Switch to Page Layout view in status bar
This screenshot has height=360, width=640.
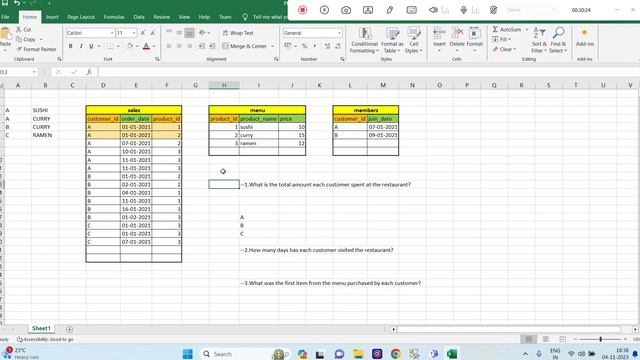pos(545,339)
